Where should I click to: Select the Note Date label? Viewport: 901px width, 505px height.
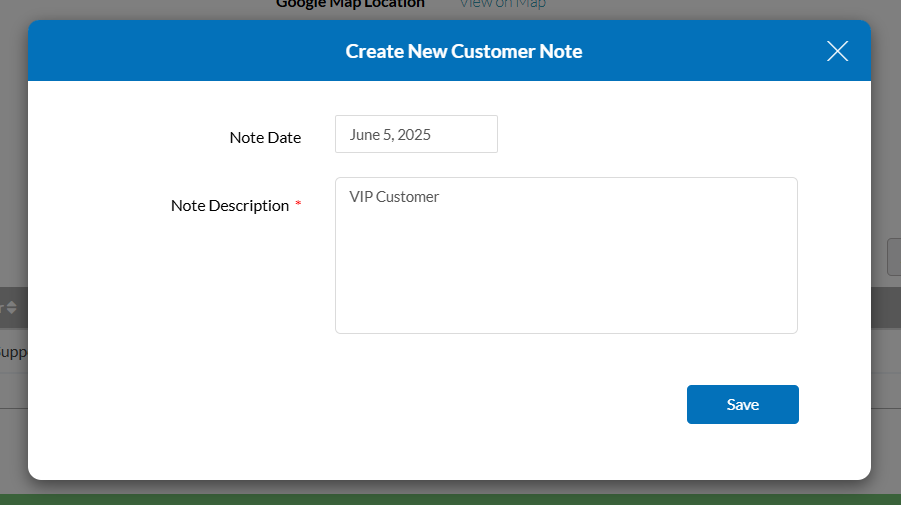(x=265, y=137)
